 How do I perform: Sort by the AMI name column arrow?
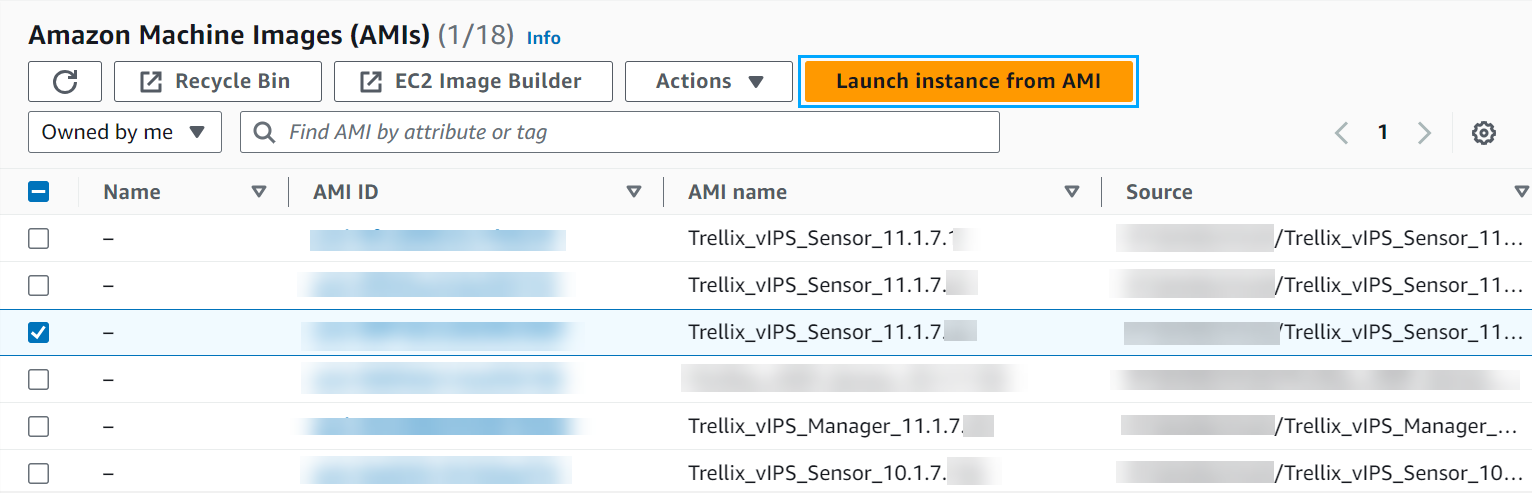pyautogui.click(x=1072, y=192)
